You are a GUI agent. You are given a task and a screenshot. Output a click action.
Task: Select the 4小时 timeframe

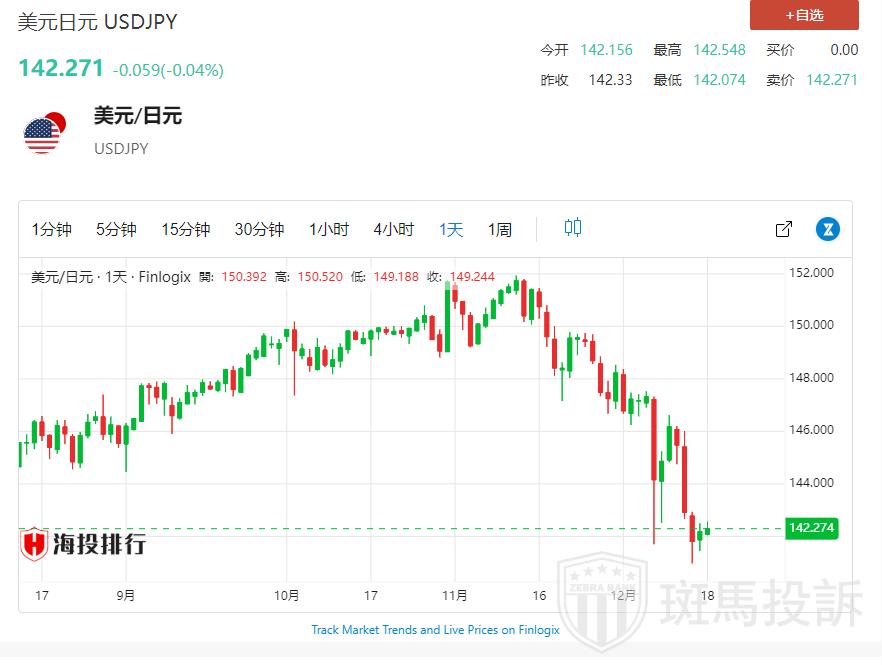393,230
